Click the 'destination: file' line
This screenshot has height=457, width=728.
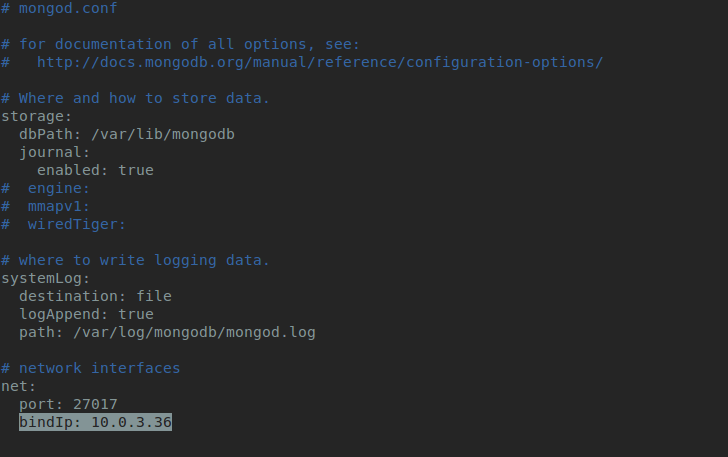95,296
